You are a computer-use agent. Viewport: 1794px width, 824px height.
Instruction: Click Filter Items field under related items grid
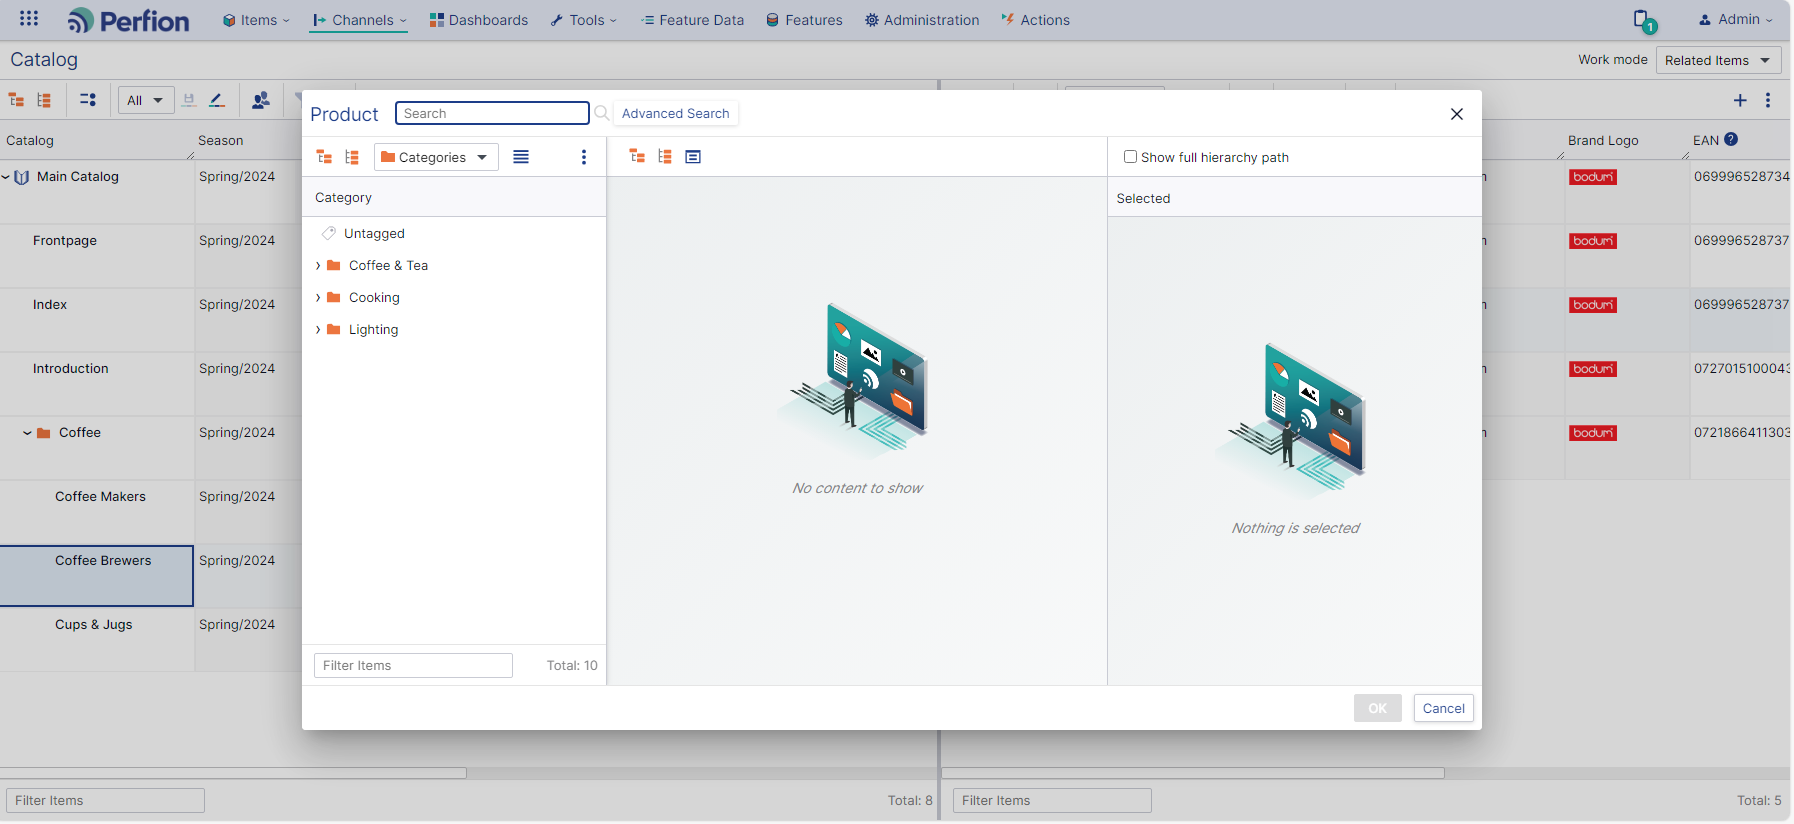tap(1052, 800)
